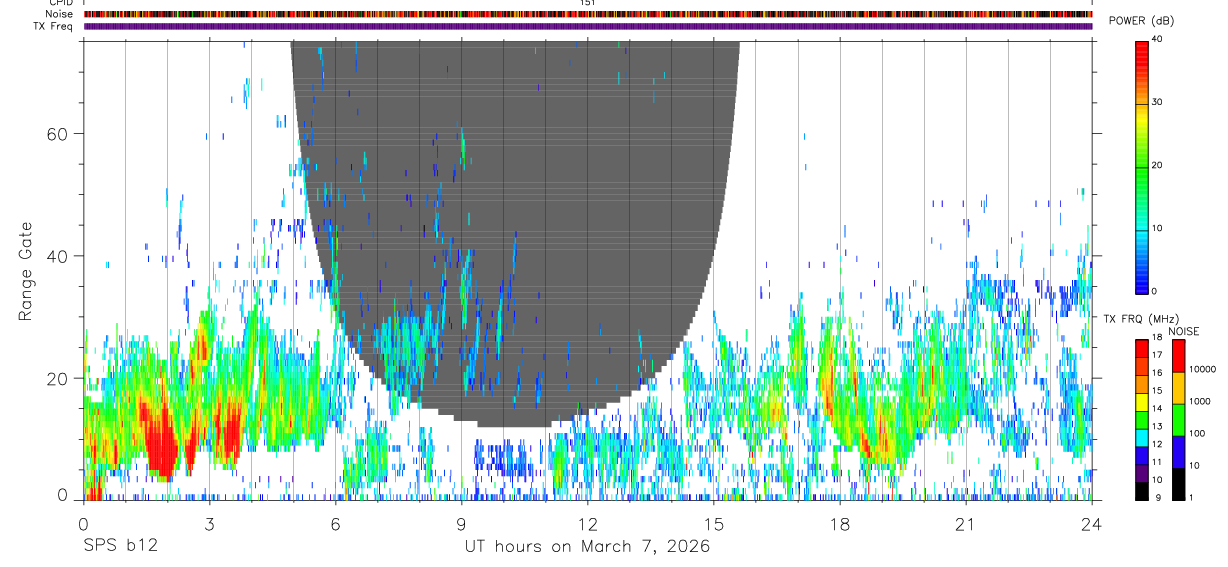Screen dimensions: 1228x567
Task: Click the 20 label on POWER color bar
Action: [1157, 165]
